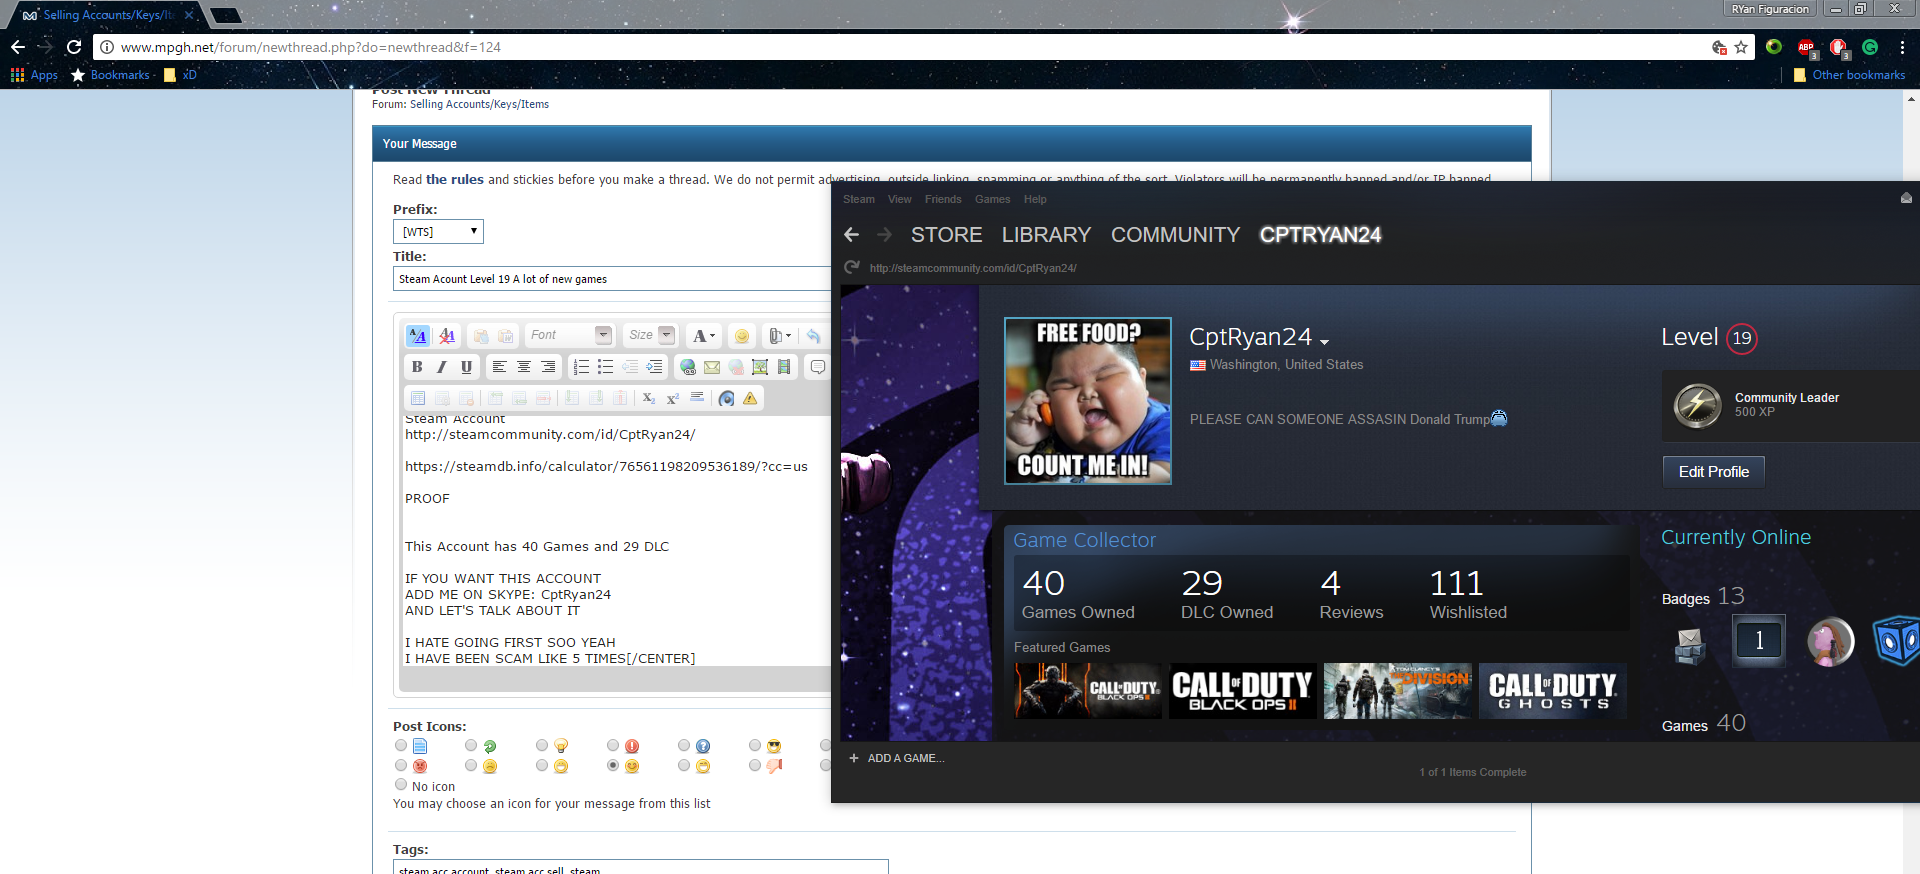This screenshot has width=1920, height=874.
Task: Click the Insert Image icon
Action: (760, 367)
